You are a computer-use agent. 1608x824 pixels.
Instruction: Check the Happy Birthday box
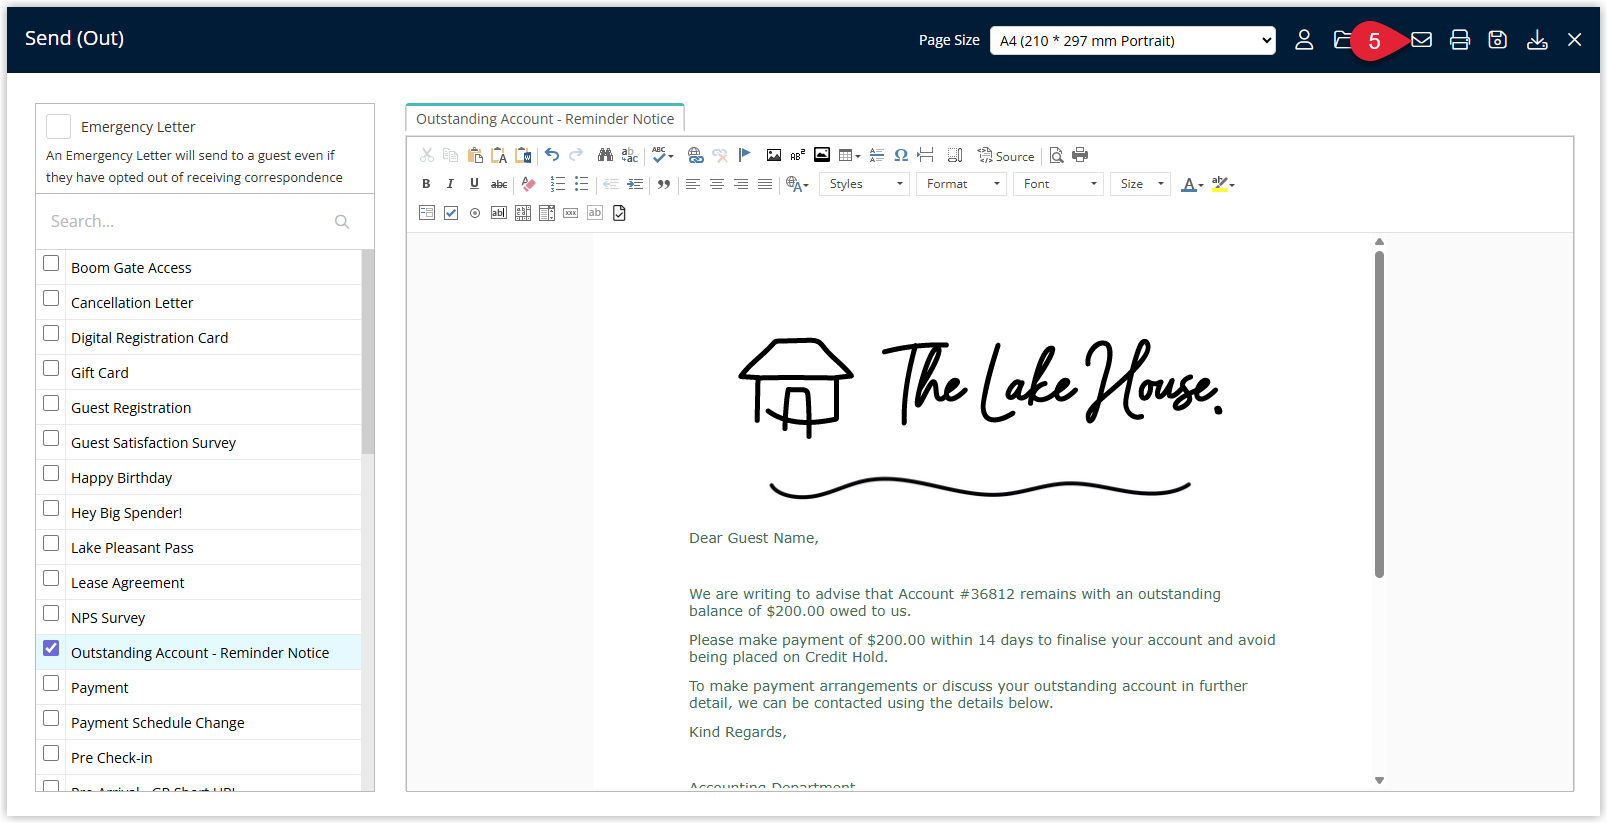coord(51,474)
